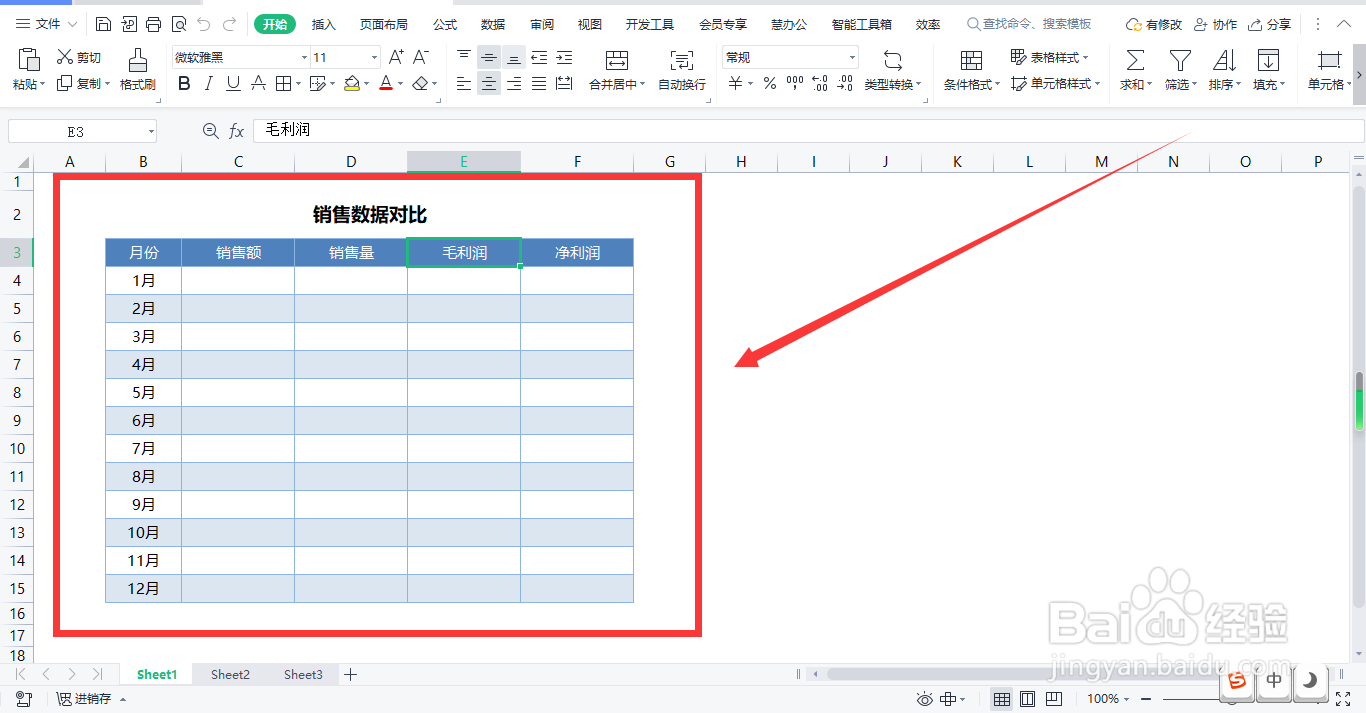The width and height of the screenshot is (1366, 713).
Task: Click the Fill (填充) icon
Action: click(x=1266, y=70)
